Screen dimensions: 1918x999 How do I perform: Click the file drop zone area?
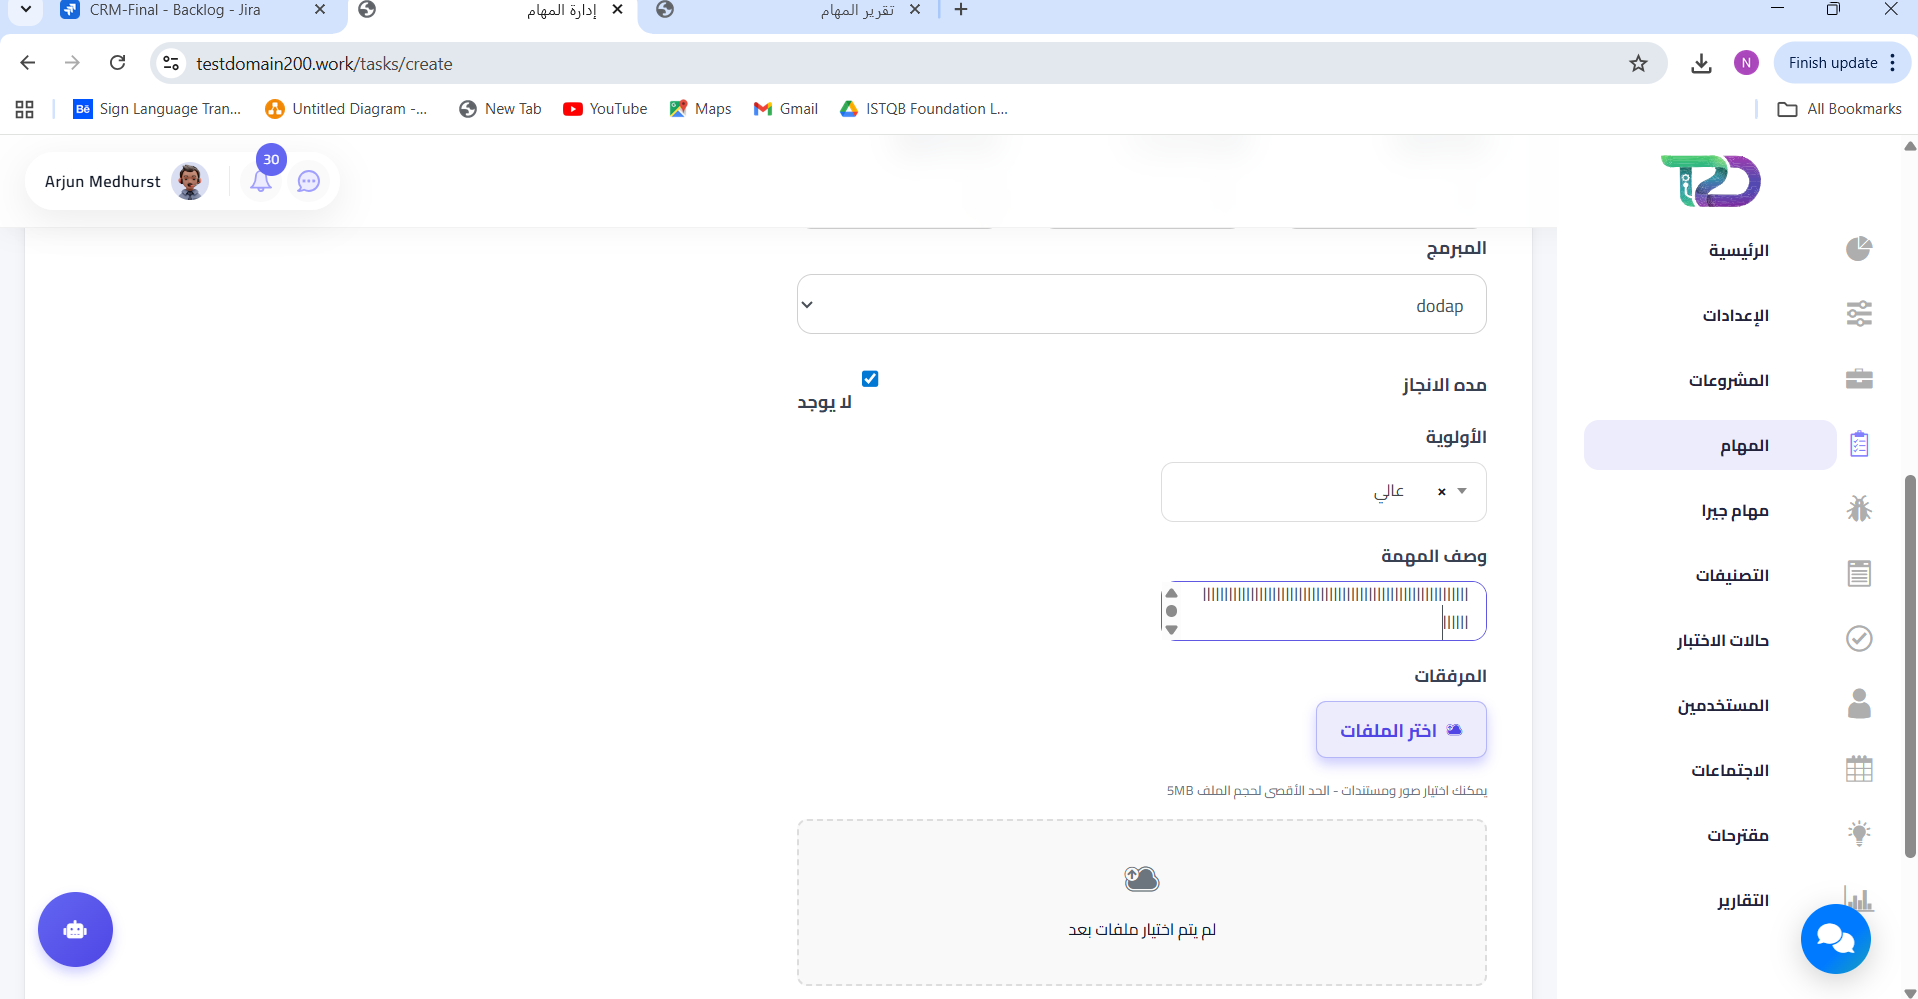[x=1141, y=902]
